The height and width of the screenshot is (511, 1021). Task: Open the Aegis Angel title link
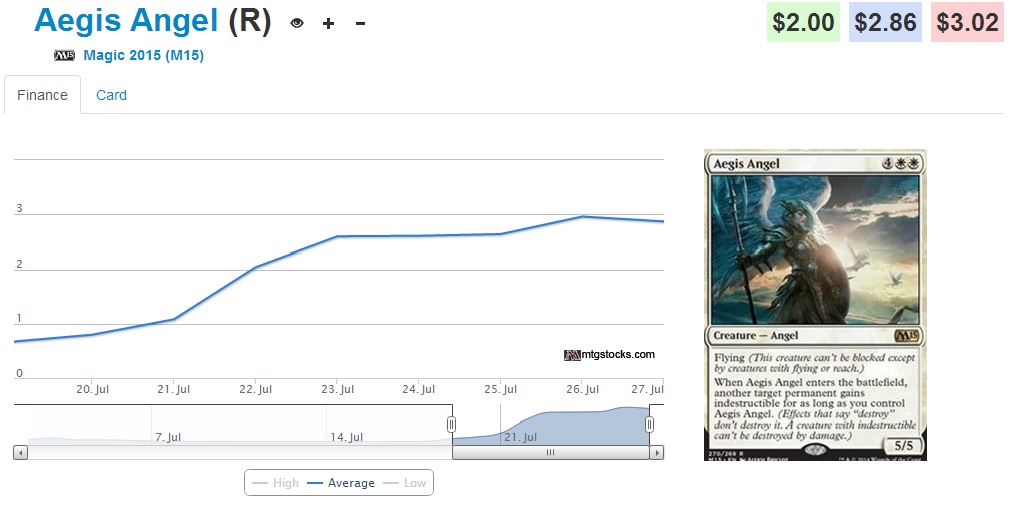point(125,21)
